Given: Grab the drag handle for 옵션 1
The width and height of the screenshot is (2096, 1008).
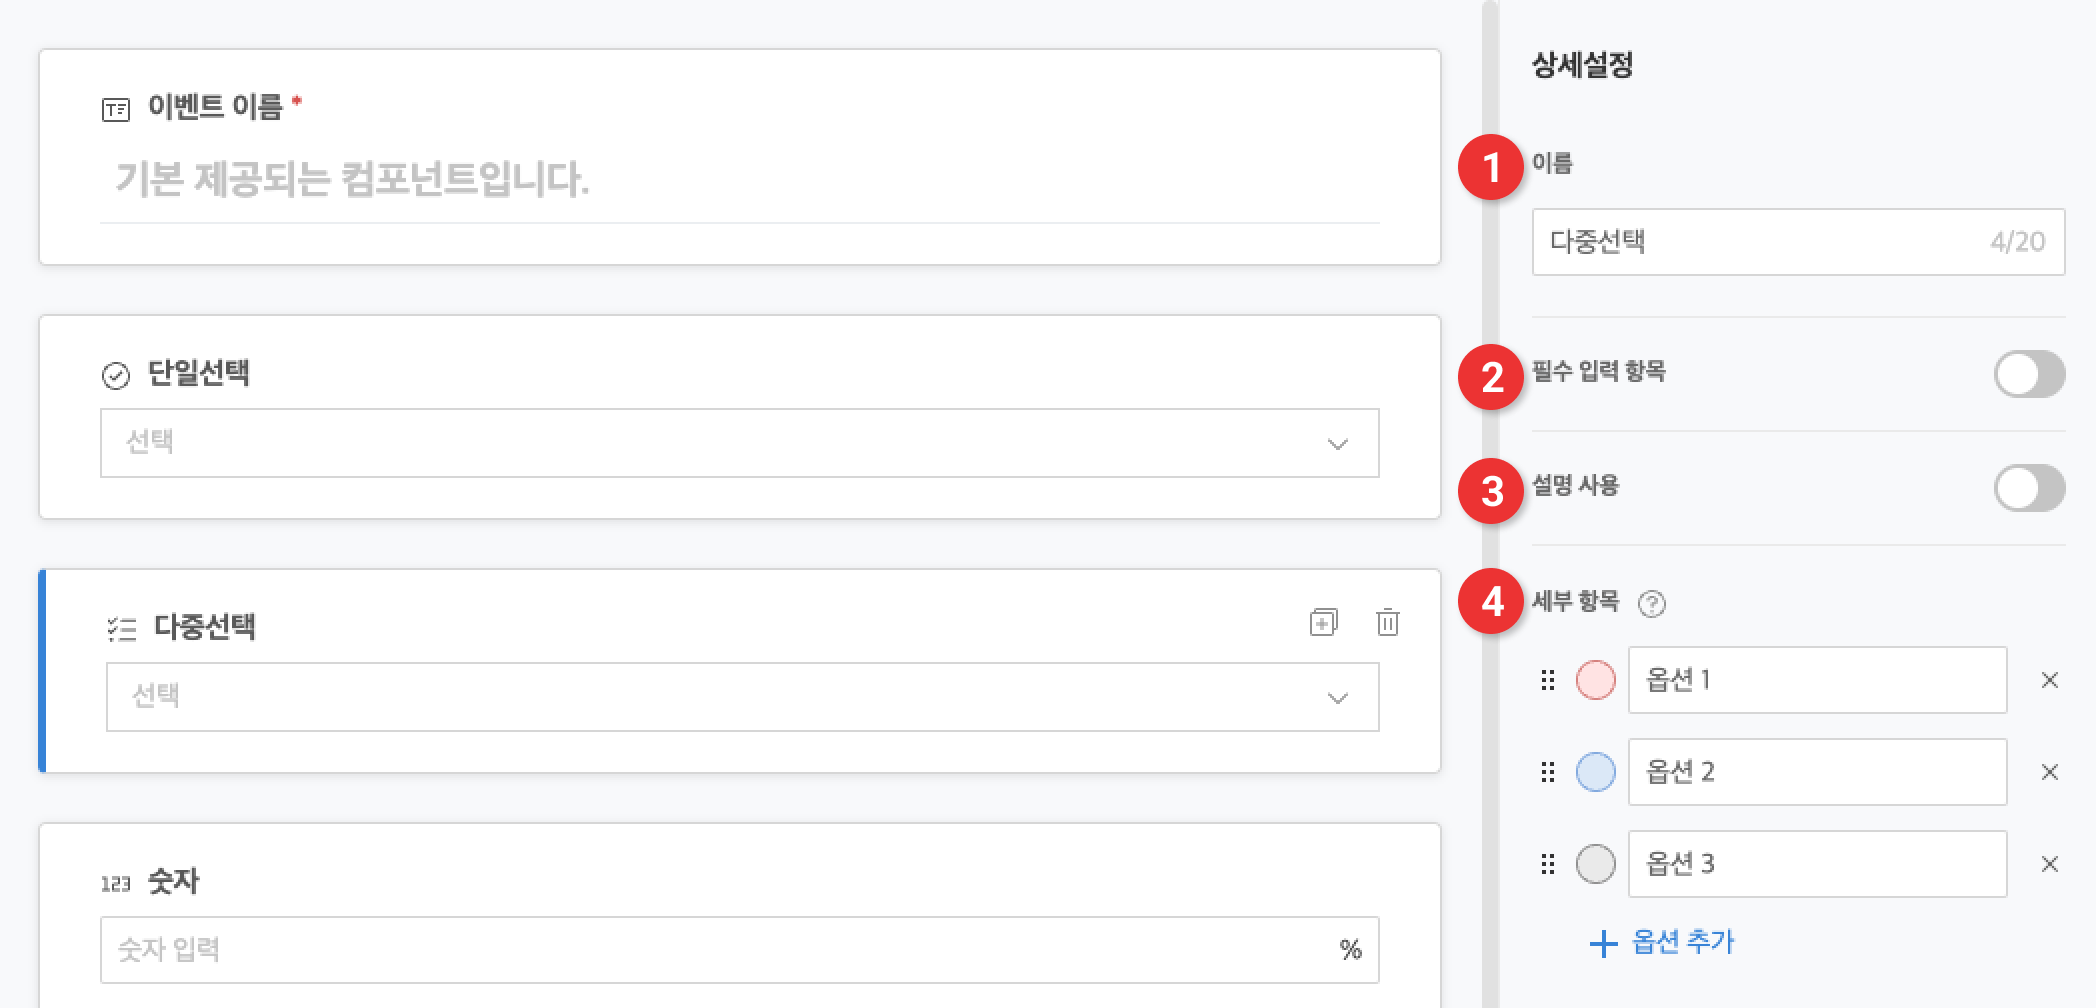Looking at the screenshot, I should pyautogui.click(x=1548, y=680).
